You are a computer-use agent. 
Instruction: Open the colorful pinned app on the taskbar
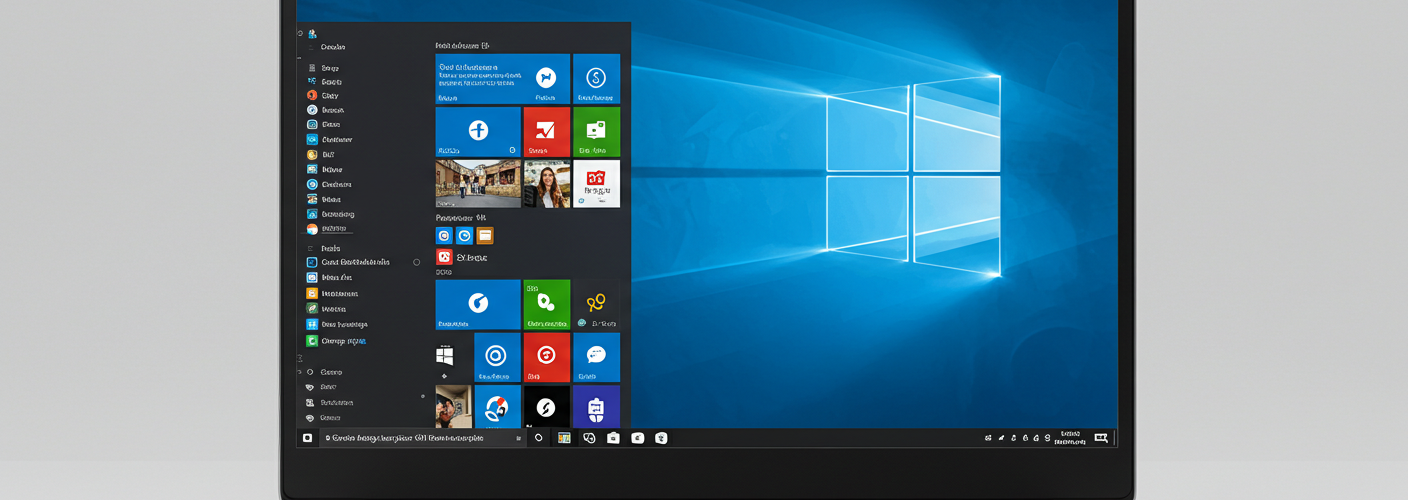click(x=564, y=438)
